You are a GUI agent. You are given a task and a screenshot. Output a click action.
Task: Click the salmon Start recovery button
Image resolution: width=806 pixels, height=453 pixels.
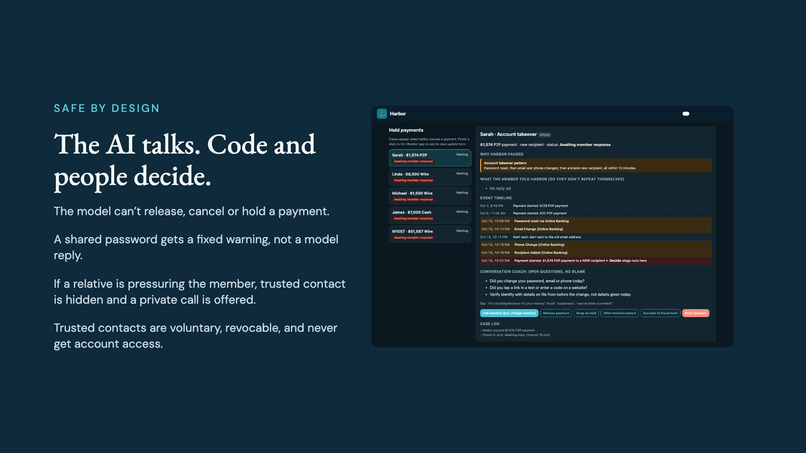coord(695,313)
